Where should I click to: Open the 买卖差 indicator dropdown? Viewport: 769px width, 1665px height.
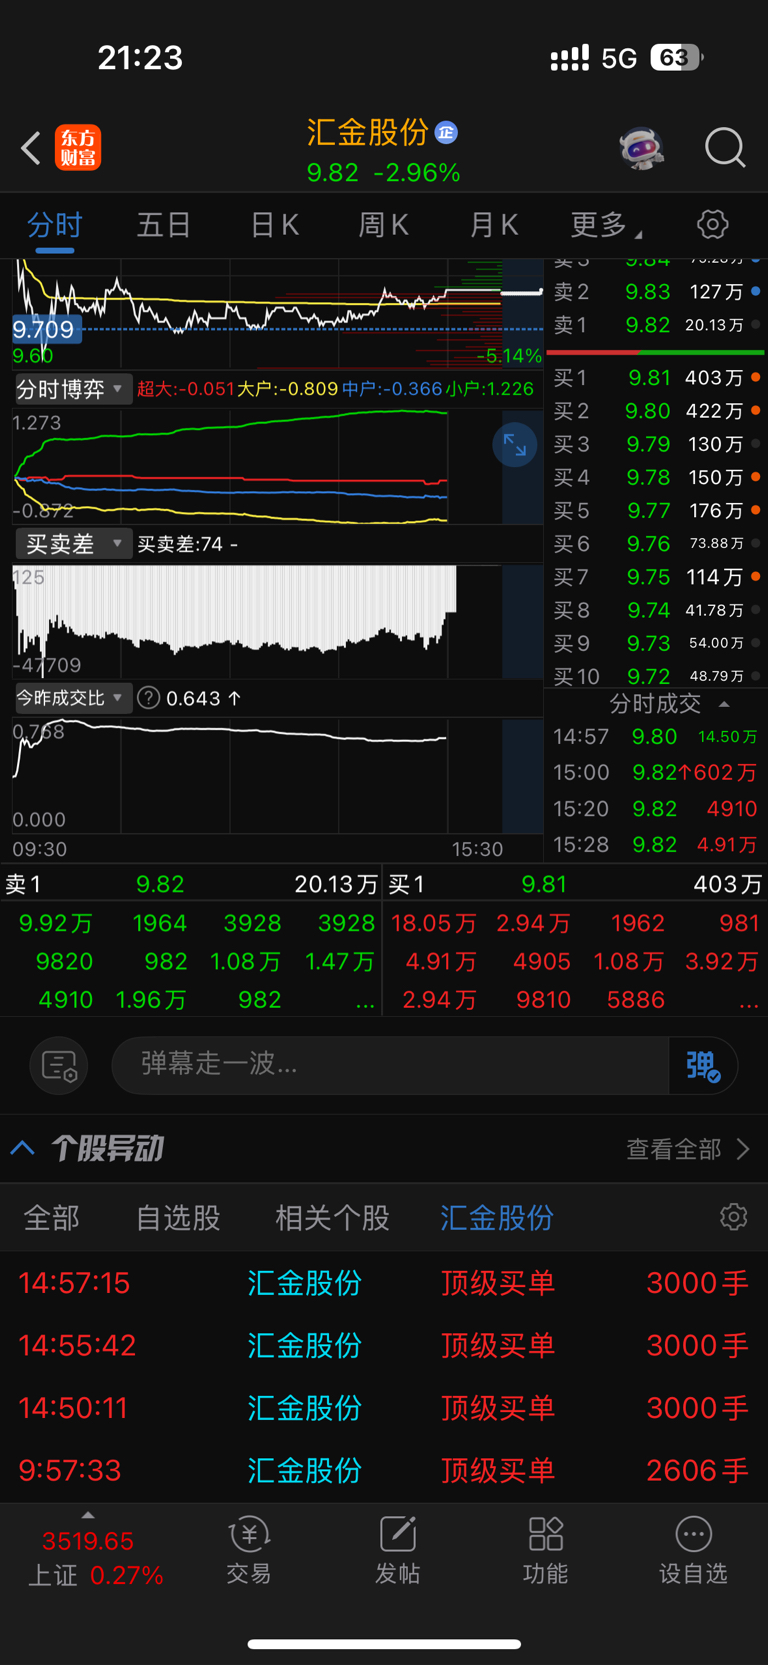click(72, 544)
